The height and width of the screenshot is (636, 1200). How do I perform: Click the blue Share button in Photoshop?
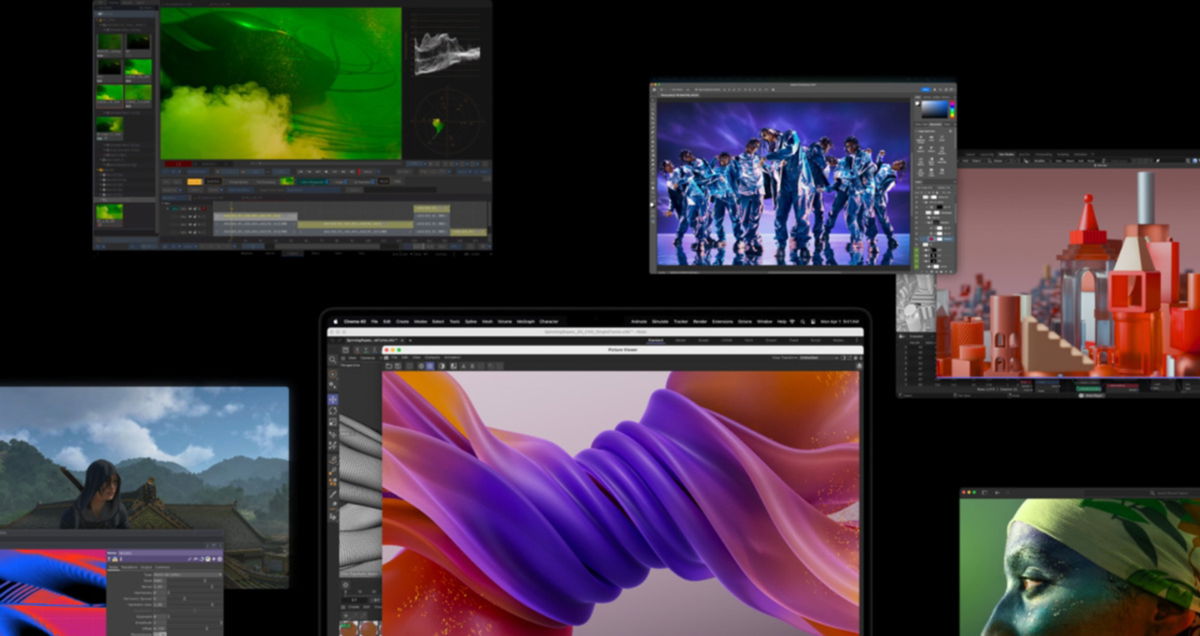pyautogui.click(x=925, y=90)
